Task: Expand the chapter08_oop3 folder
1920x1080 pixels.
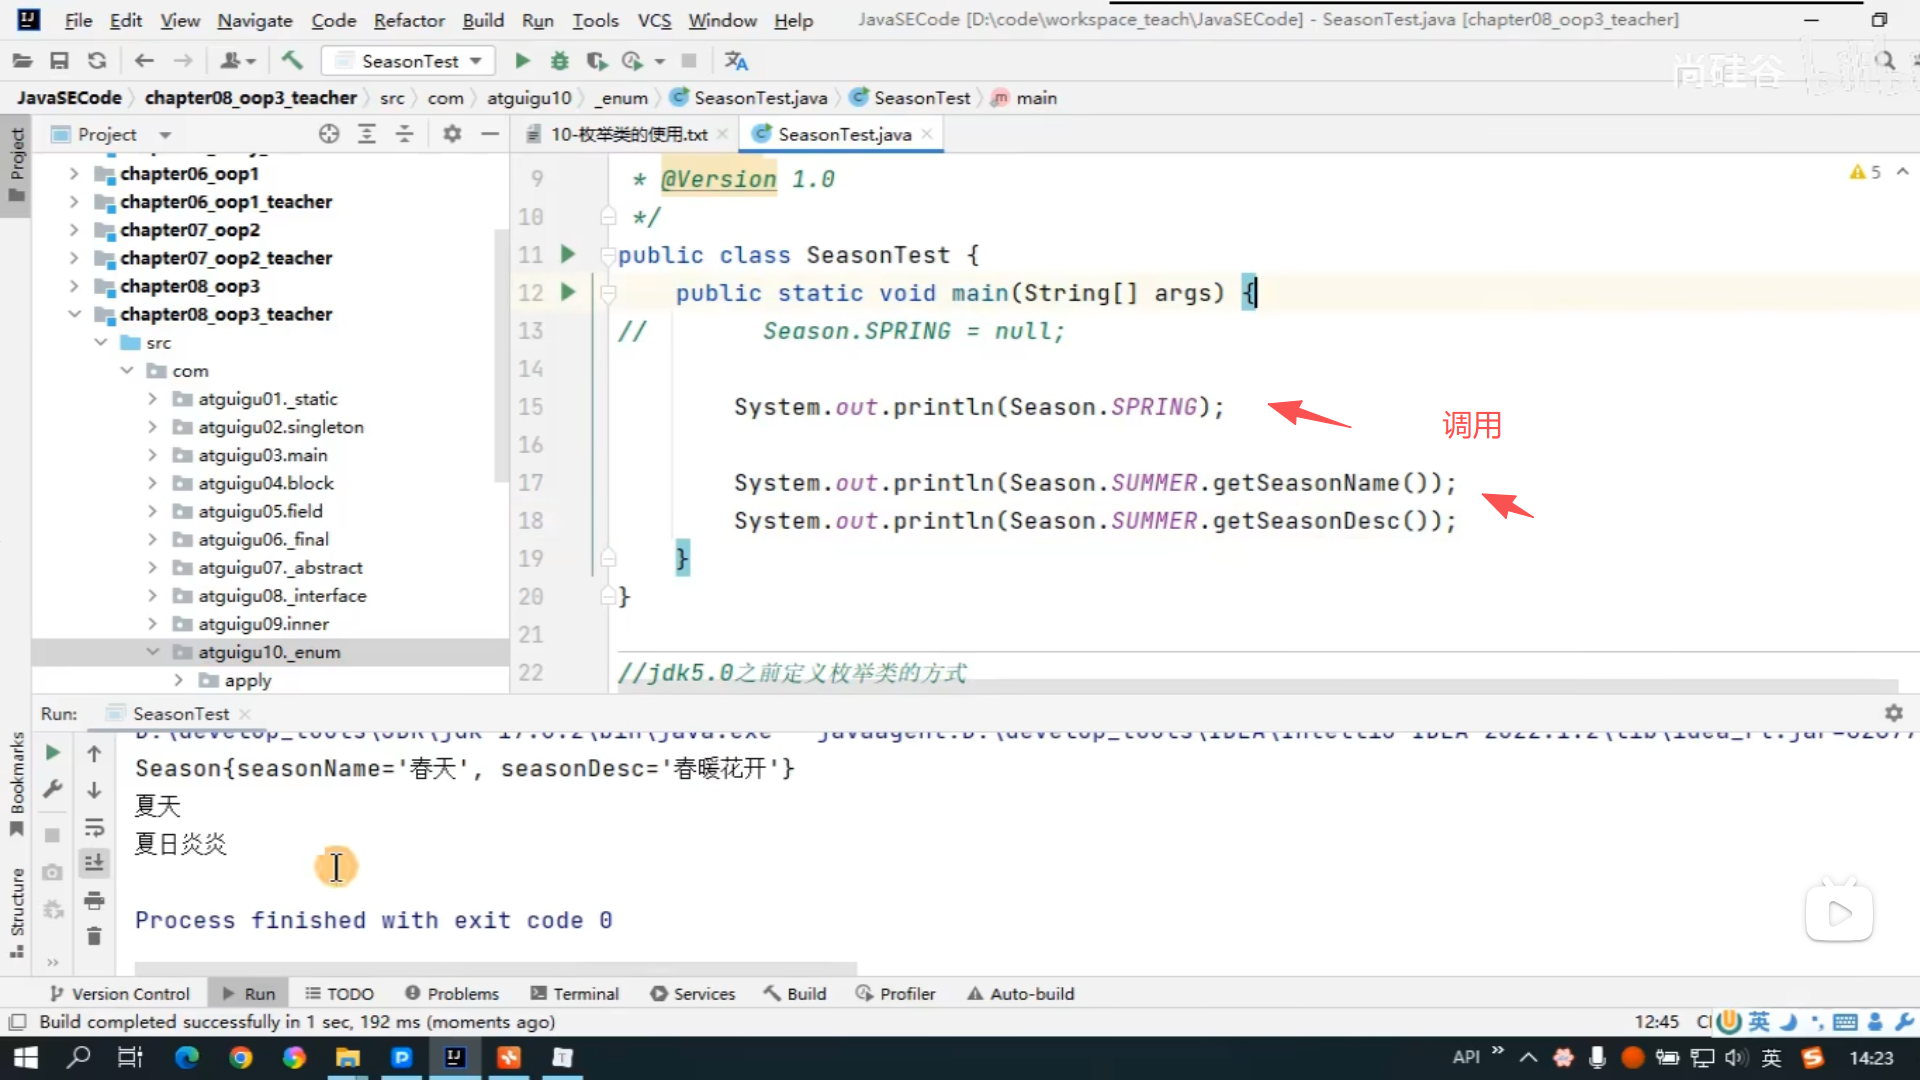Action: [74, 286]
